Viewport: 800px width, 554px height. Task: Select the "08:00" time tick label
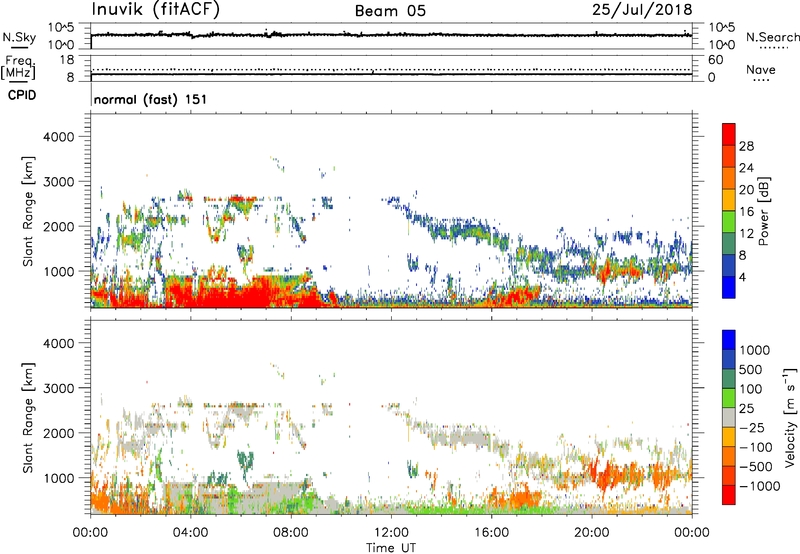tap(291, 533)
